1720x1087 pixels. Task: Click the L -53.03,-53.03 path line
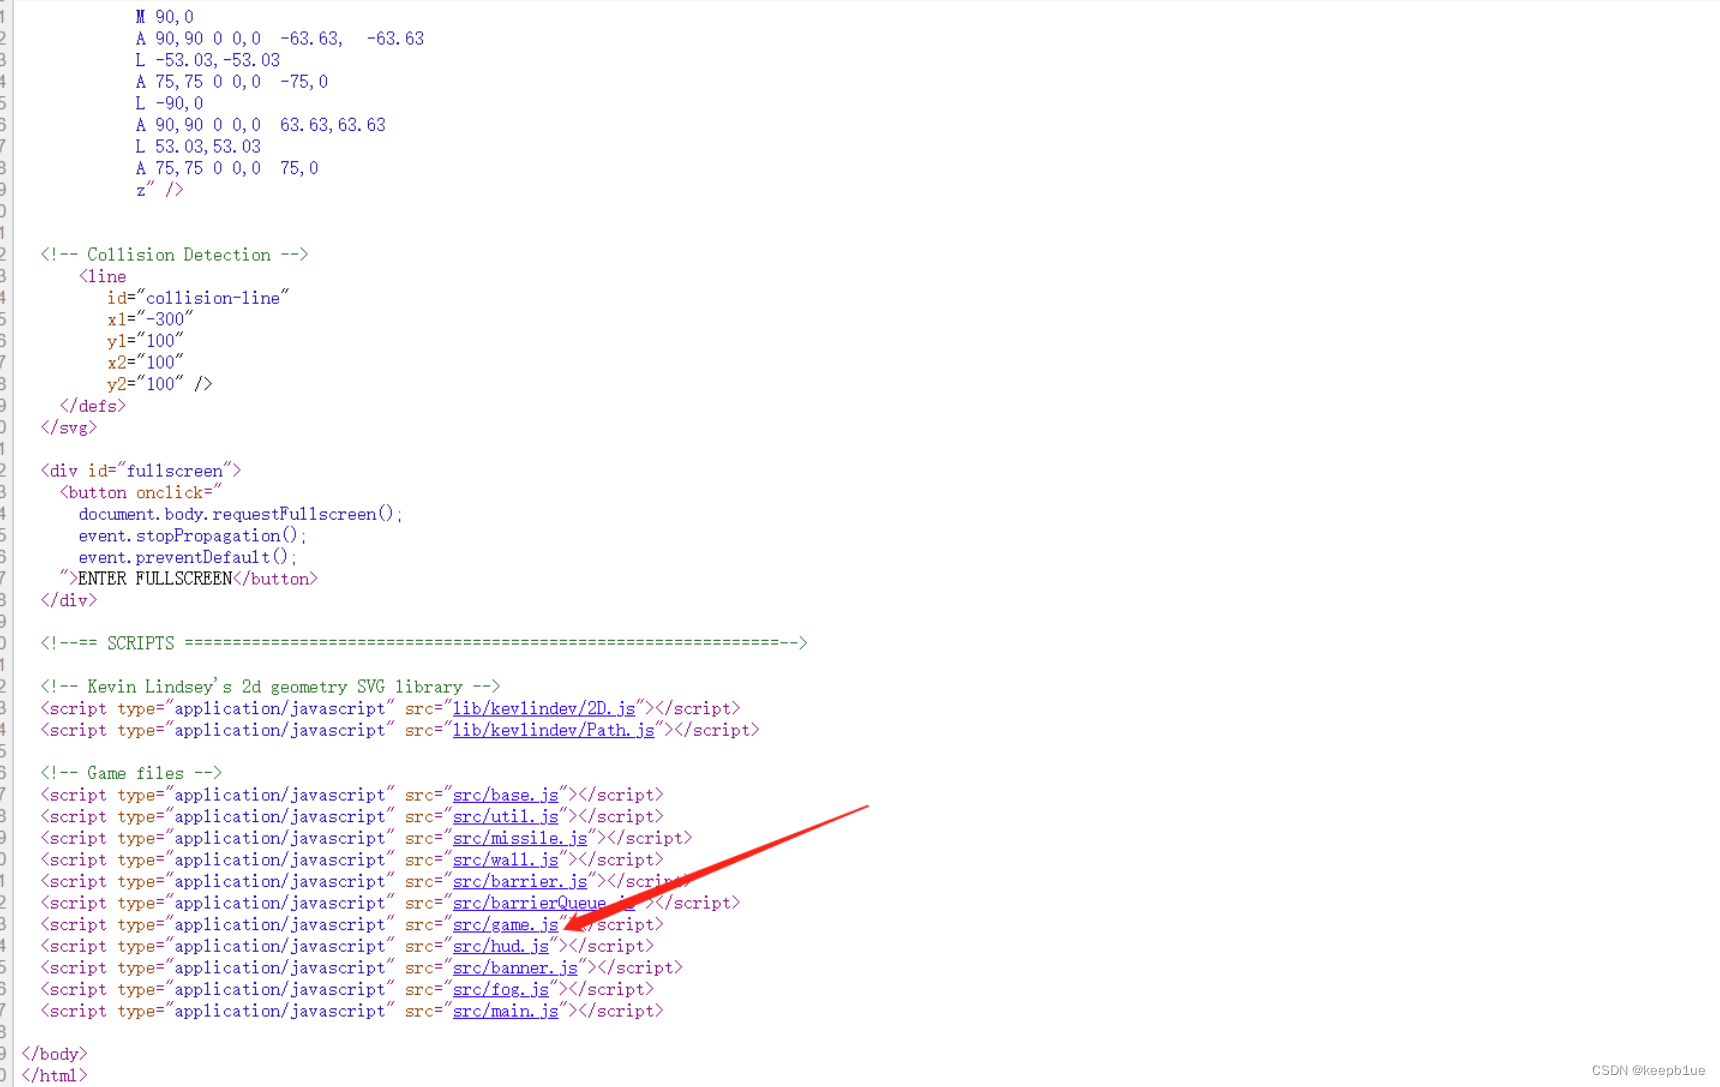pyautogui.click(x=208, y=60)
